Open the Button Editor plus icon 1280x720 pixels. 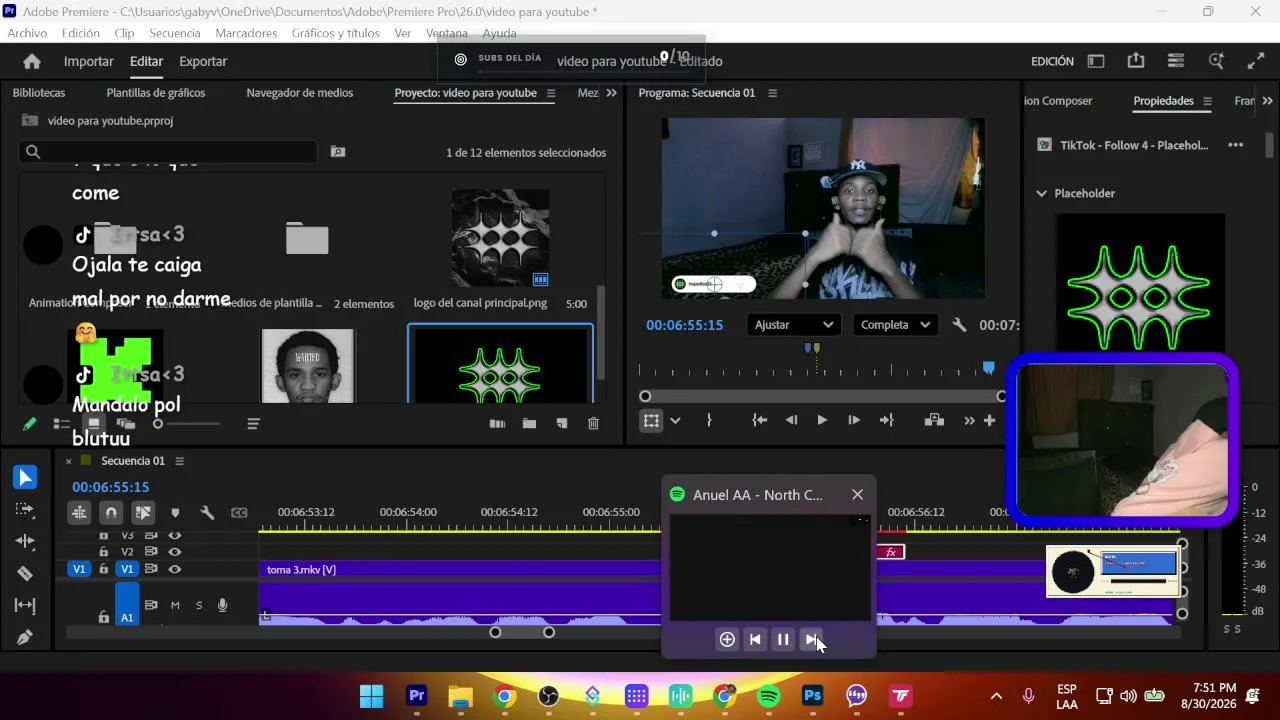tap(989, 421)
